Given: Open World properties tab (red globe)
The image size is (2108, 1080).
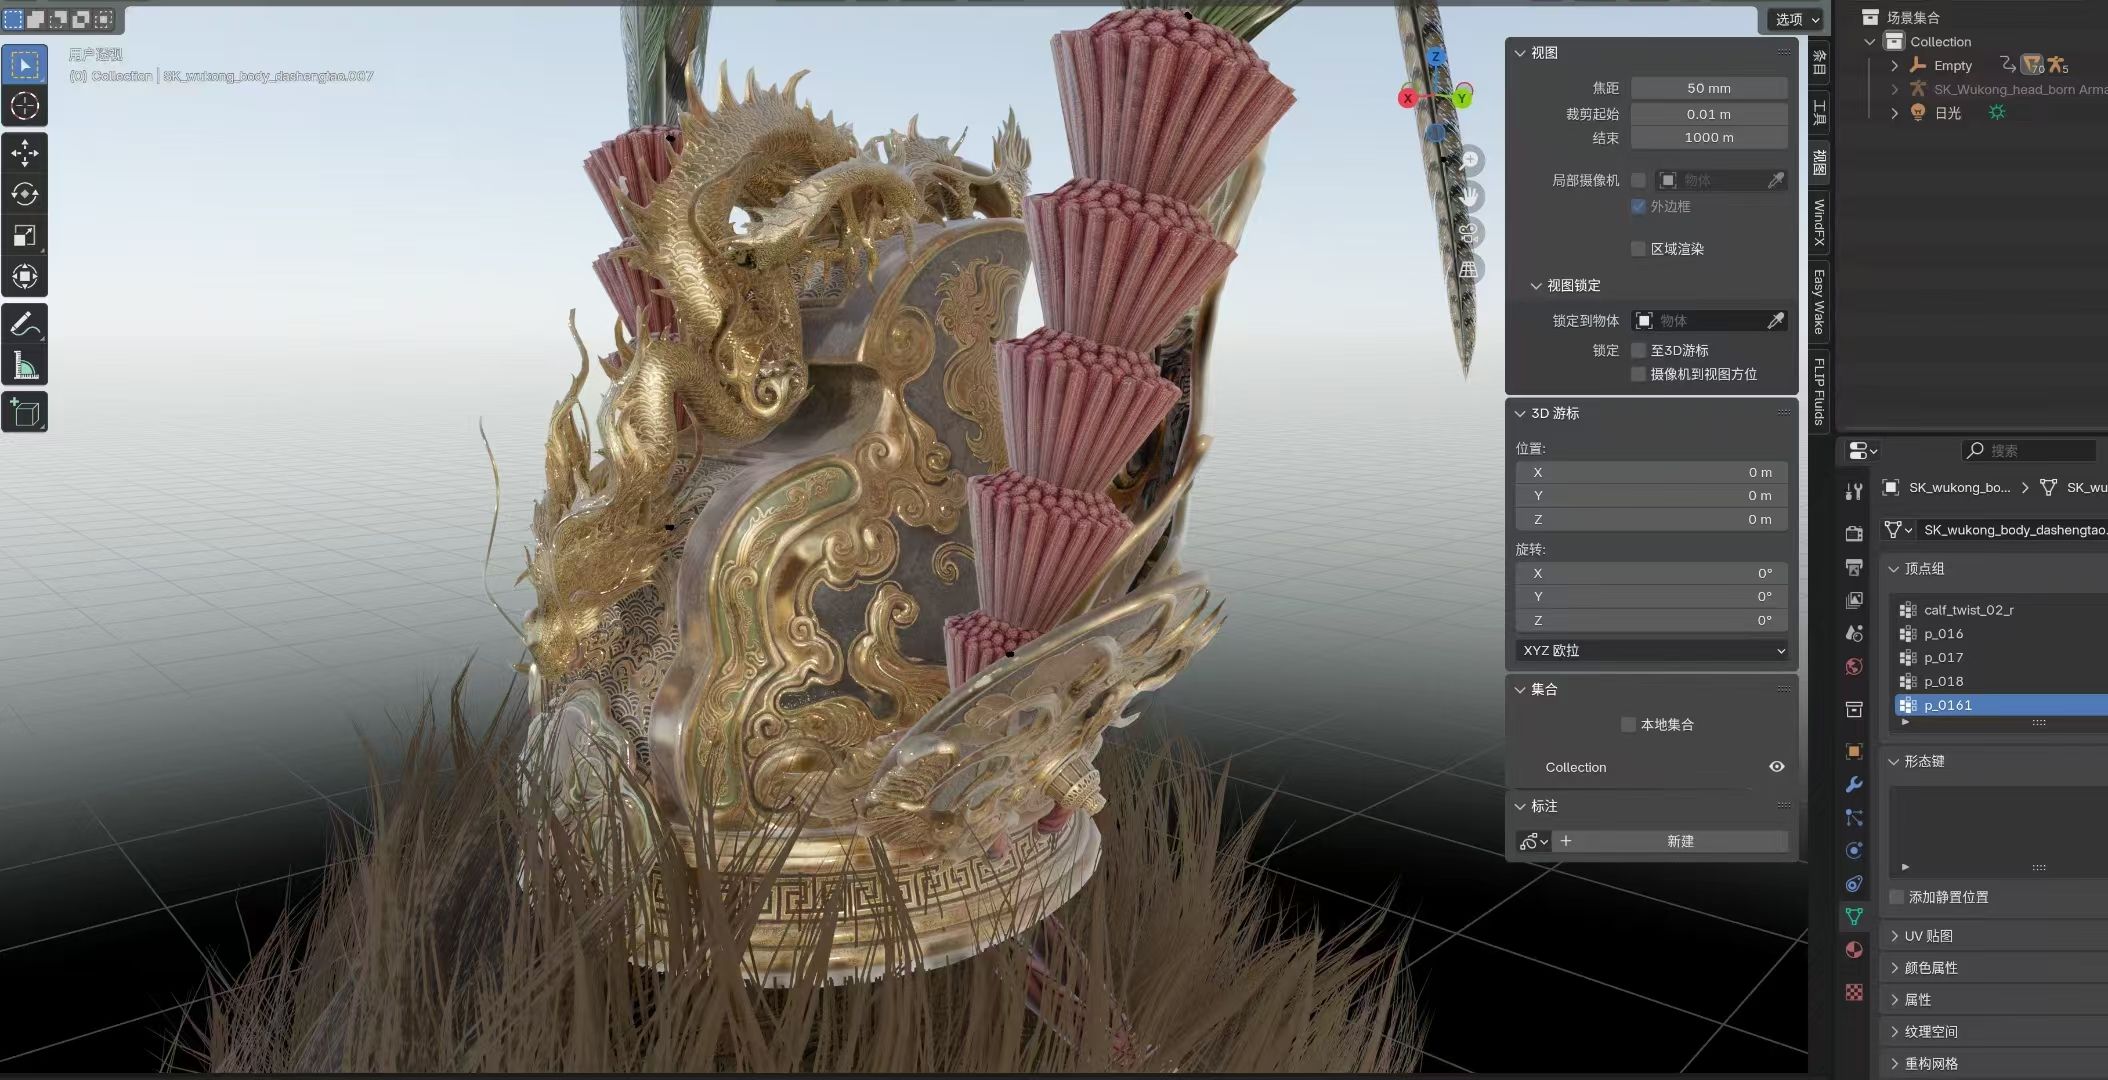Looking at the screenshot, I should tap(1854, 667).
